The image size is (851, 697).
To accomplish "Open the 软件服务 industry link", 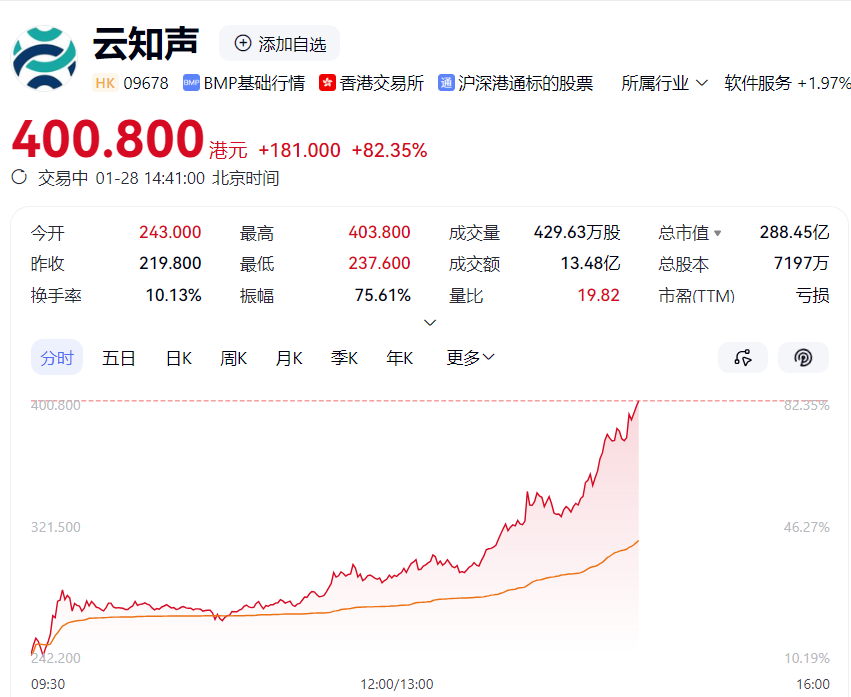I will 758,83.
